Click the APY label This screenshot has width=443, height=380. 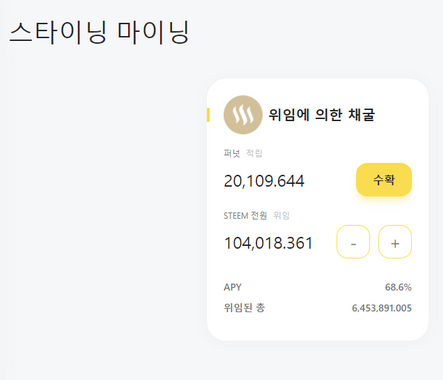pos(232,287)
